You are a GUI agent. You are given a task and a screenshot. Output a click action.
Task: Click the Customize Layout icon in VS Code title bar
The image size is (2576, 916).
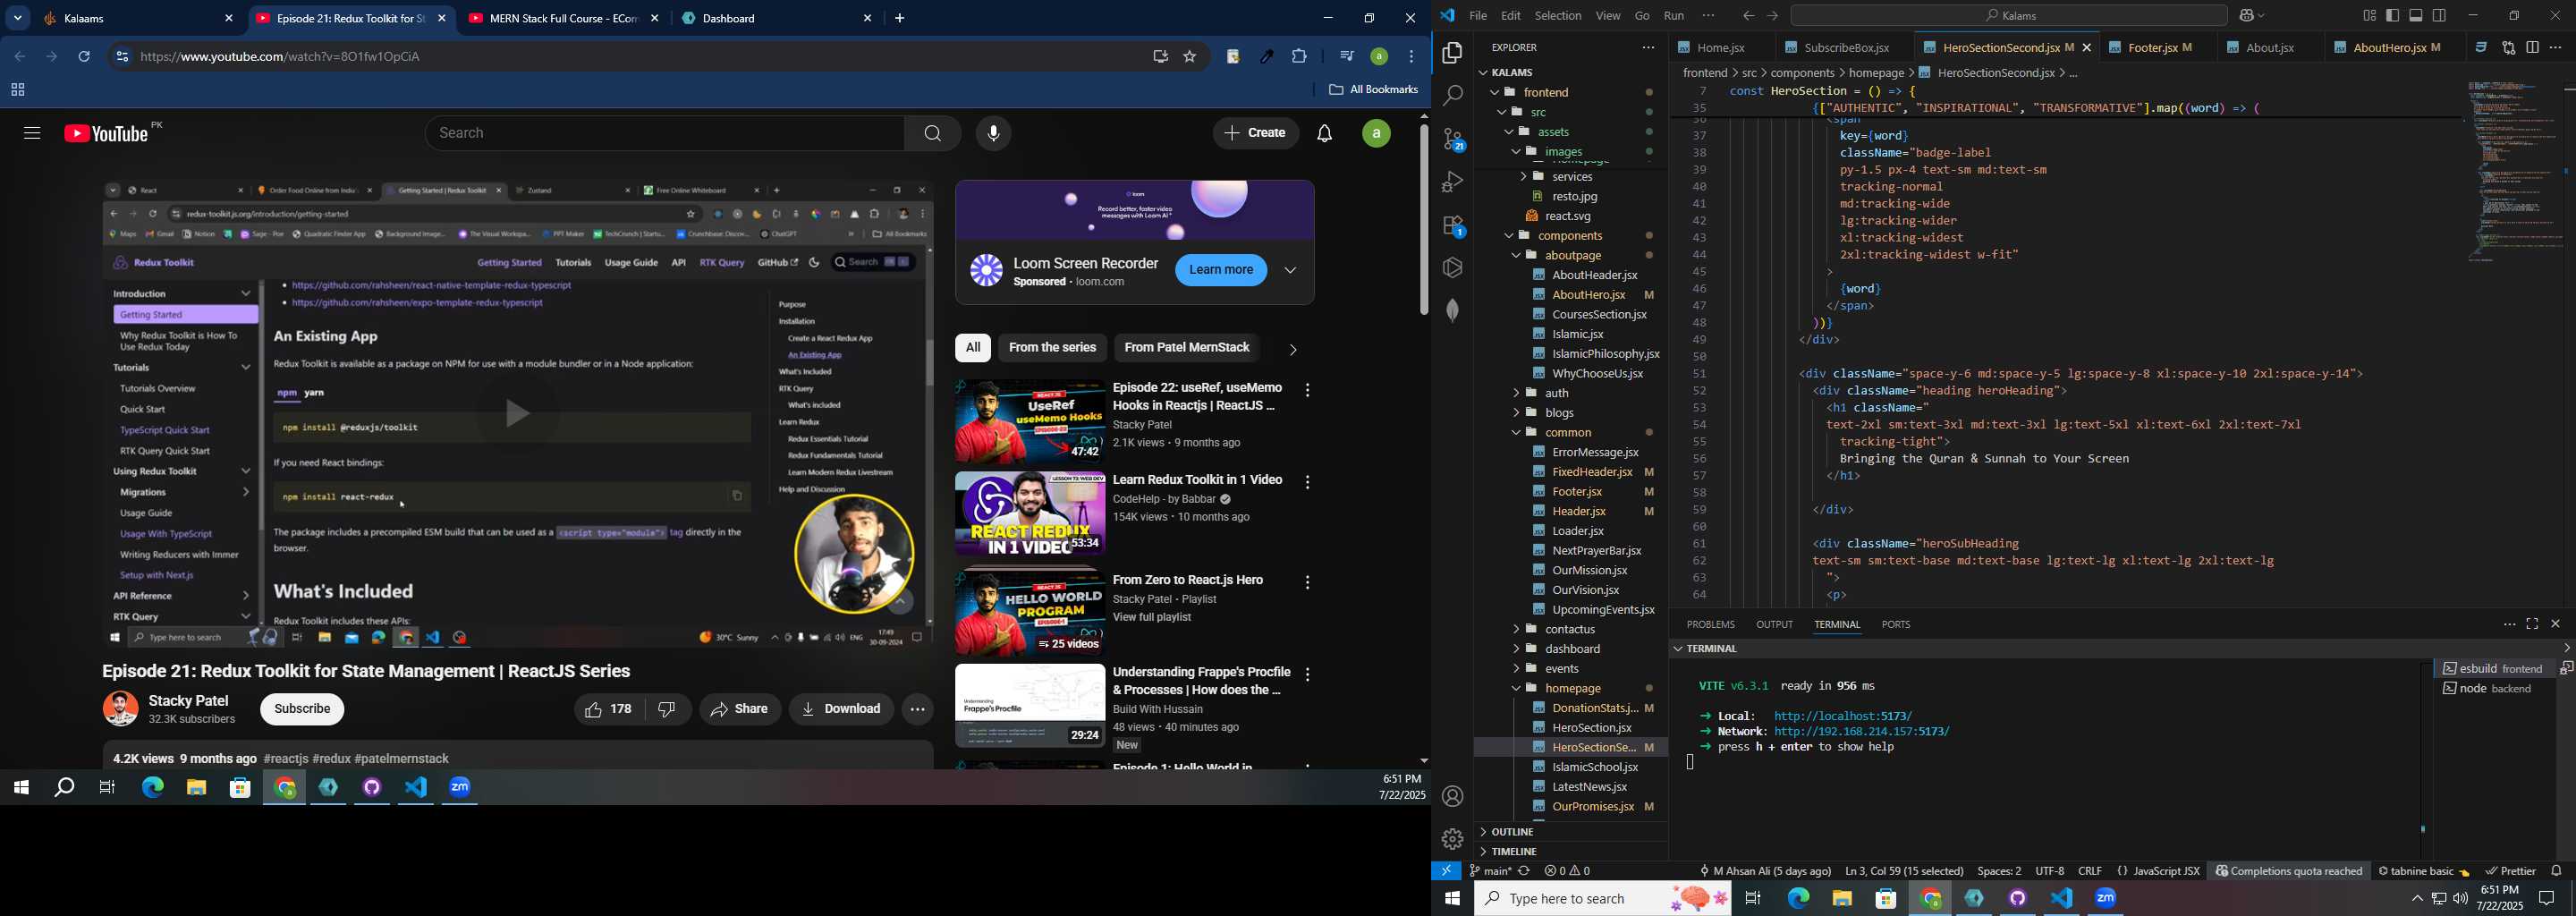(2369, 15)
